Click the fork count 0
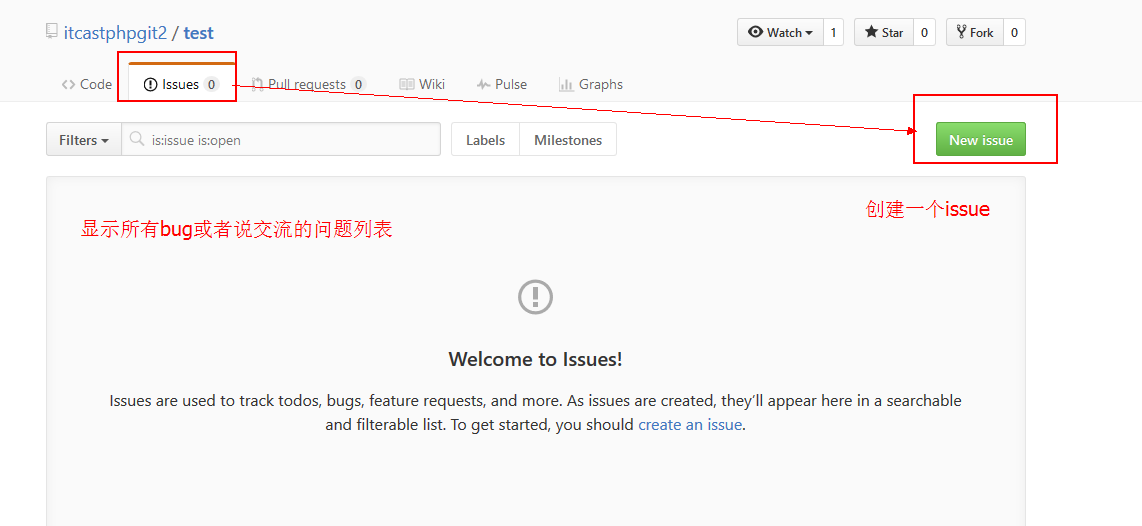 coord(1015,32)
